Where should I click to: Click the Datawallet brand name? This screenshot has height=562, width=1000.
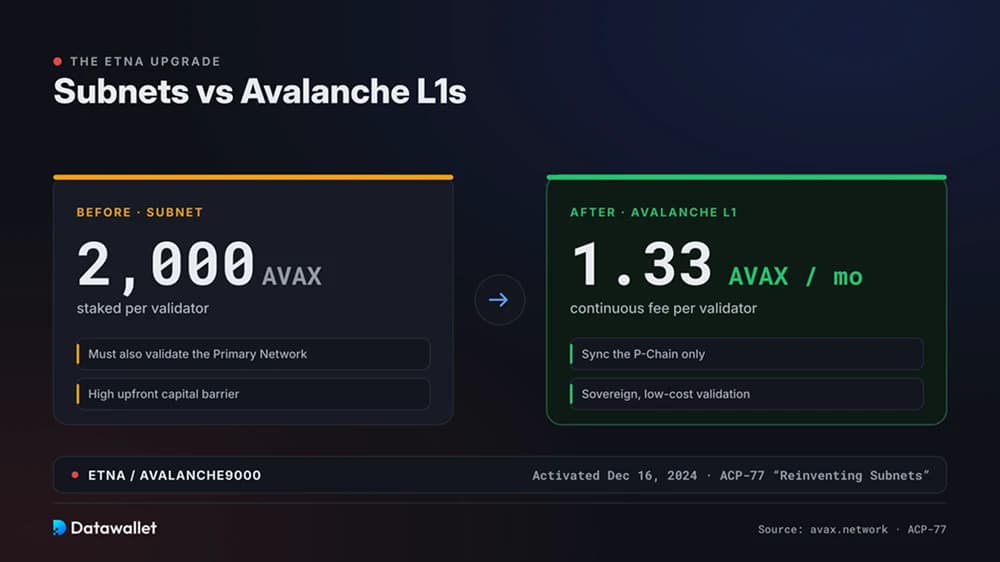(114, 528)
